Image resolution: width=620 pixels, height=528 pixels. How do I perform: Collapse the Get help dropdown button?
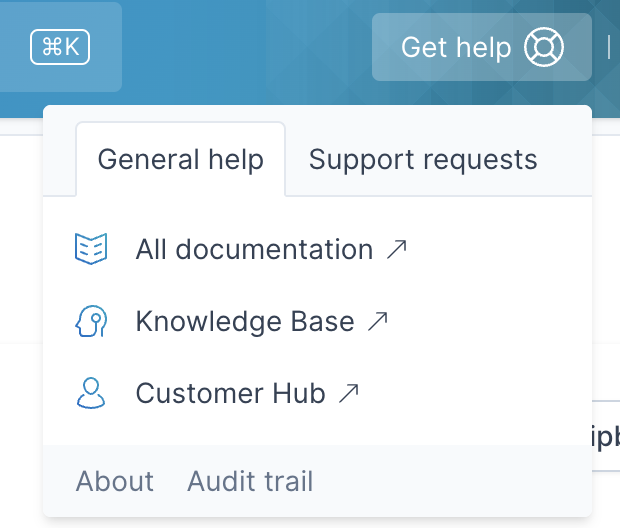tap(481, 47)
